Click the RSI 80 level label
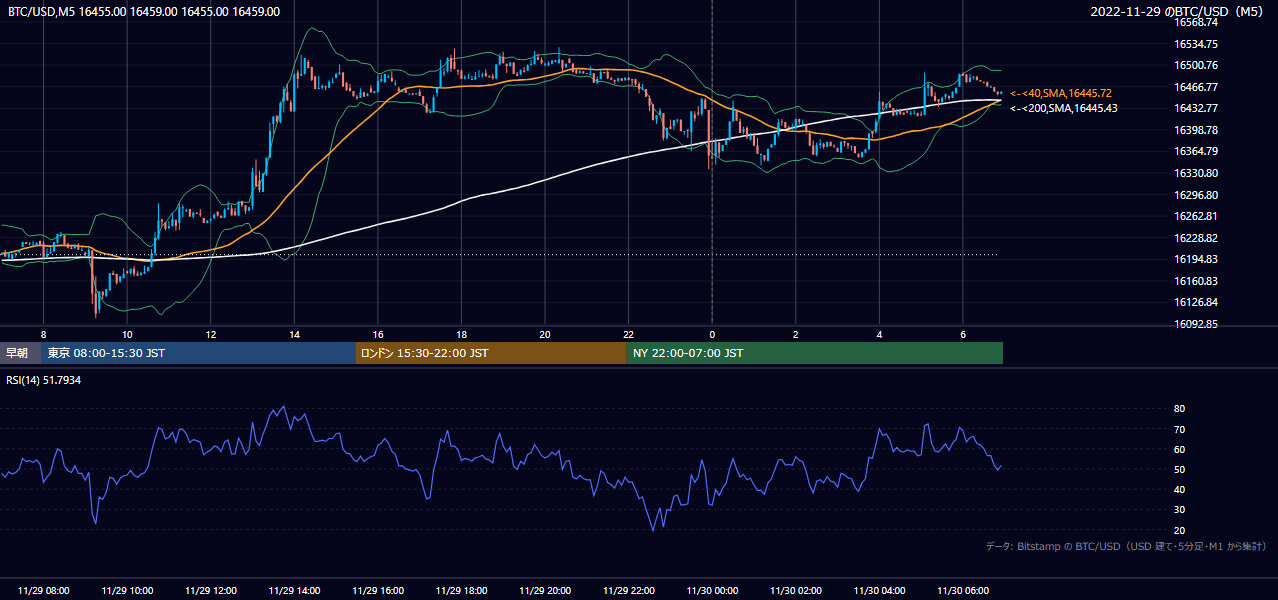The width and height of the screenshot is (1278, 600). [1179, 409]
